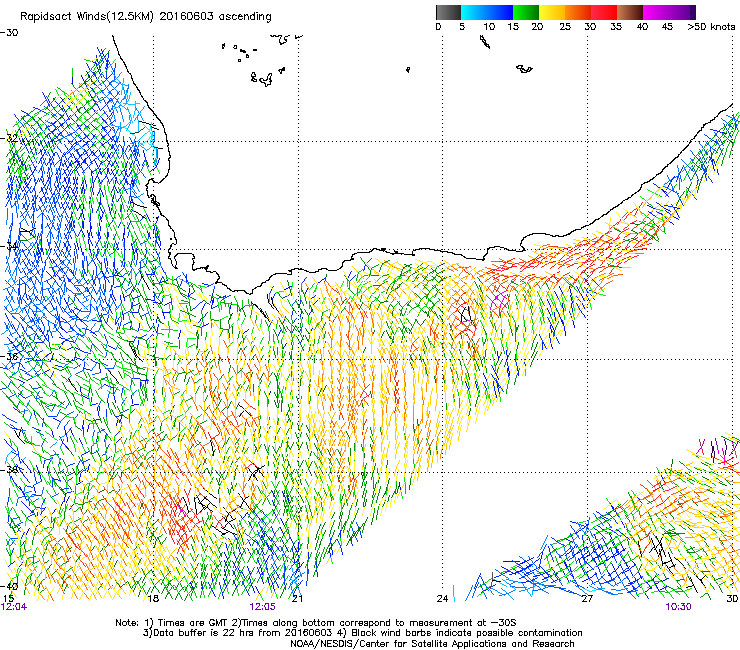Screen dimensions: 740x650
Task: Click the orange 25-30 knots legend swatch
Action: 578,12
